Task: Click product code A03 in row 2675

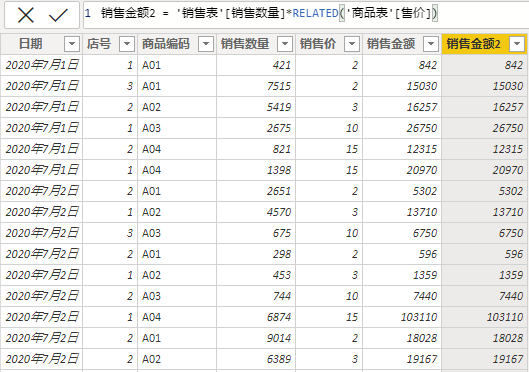Action: pos(177,128)
